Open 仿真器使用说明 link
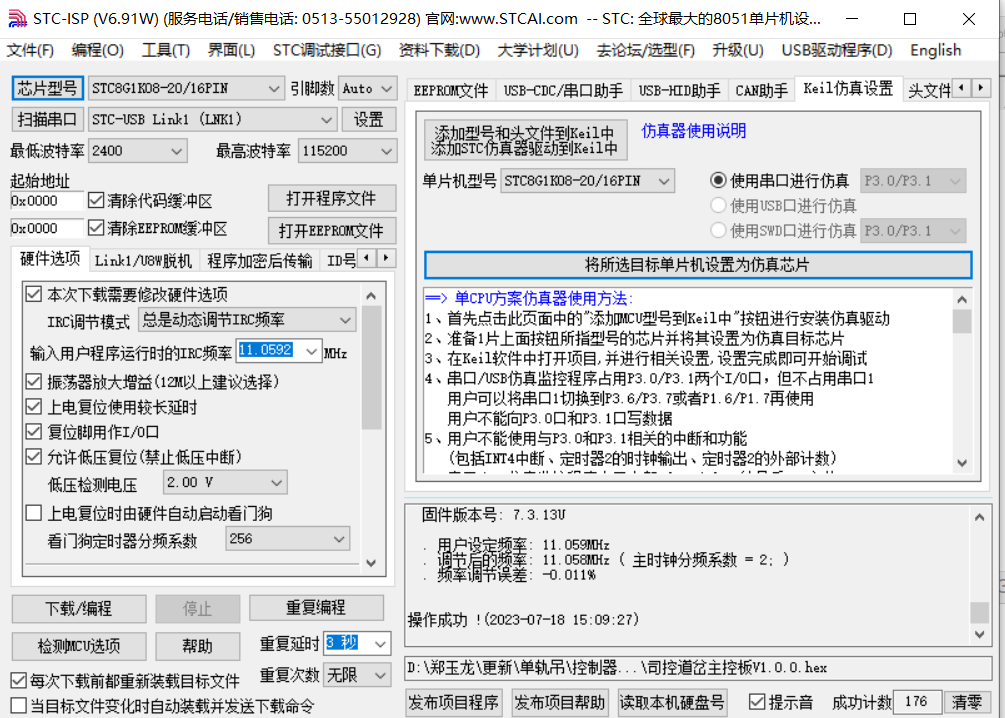1005x718 pixels. [x=694, y=131]
